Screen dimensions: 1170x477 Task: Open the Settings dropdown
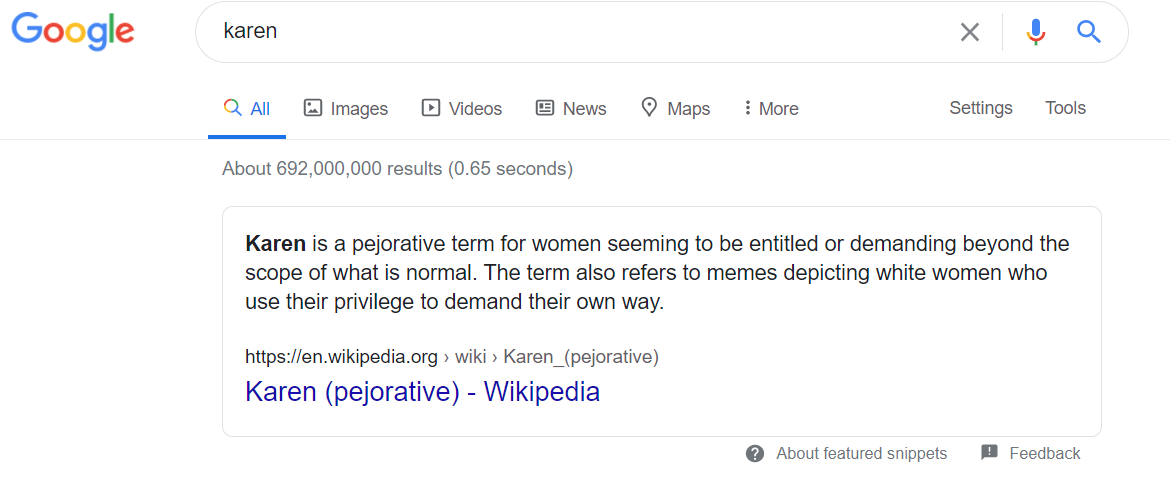coord(980,108)
